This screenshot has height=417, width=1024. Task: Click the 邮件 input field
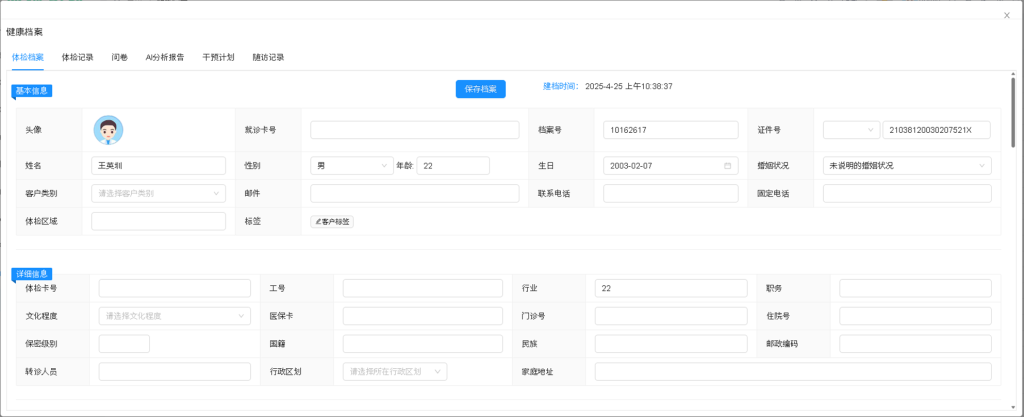click(415, 193)
